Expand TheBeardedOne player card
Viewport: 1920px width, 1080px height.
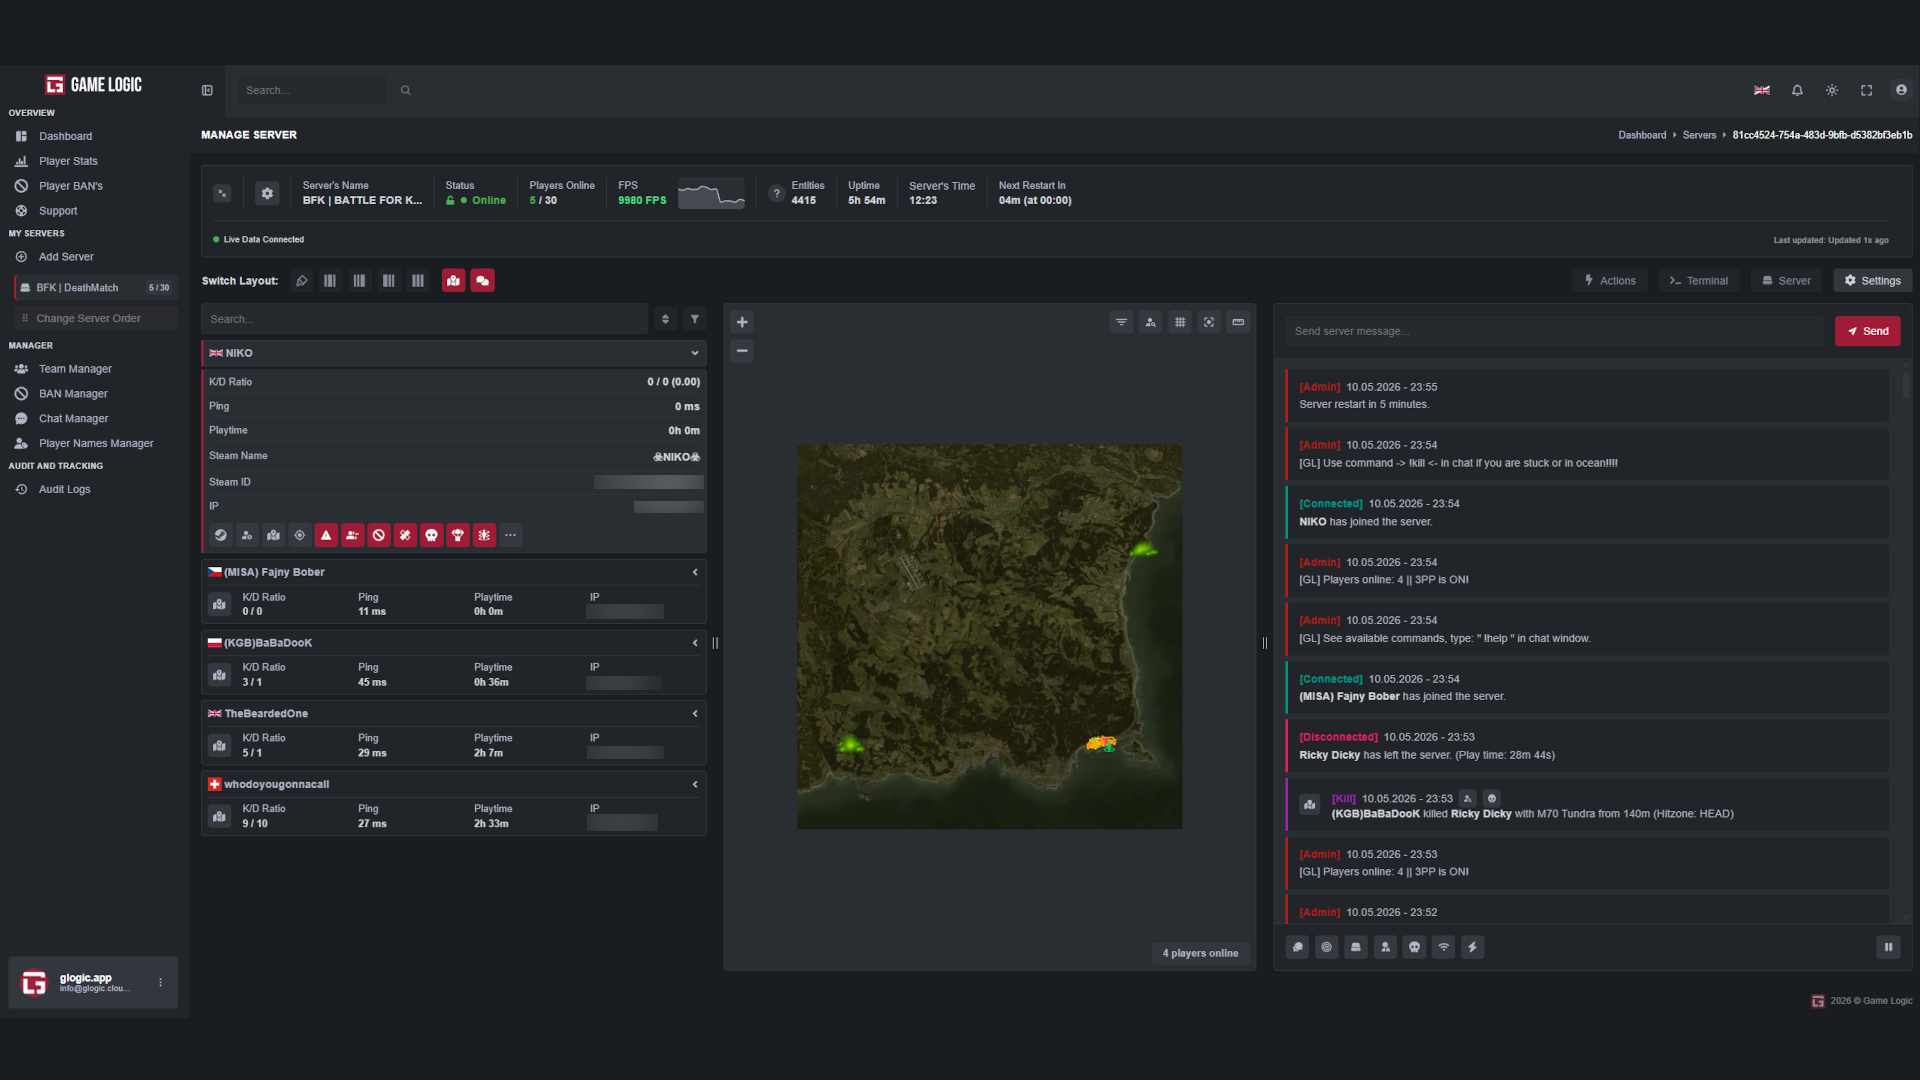click(x=695, y=714)
